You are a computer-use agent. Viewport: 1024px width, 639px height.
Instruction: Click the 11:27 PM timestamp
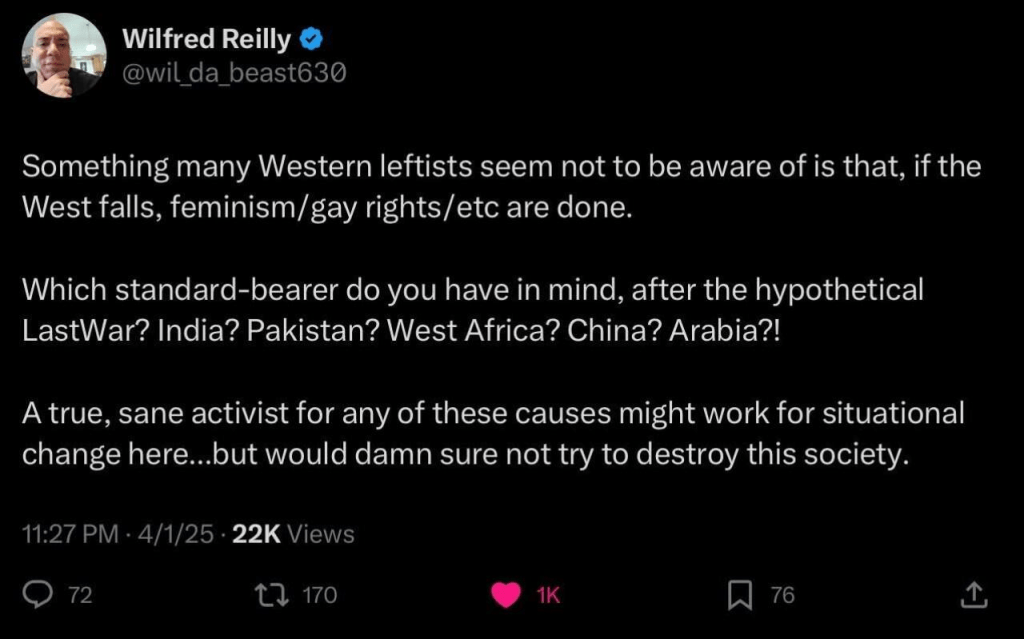pyautogui.click(x=69, y=534)
